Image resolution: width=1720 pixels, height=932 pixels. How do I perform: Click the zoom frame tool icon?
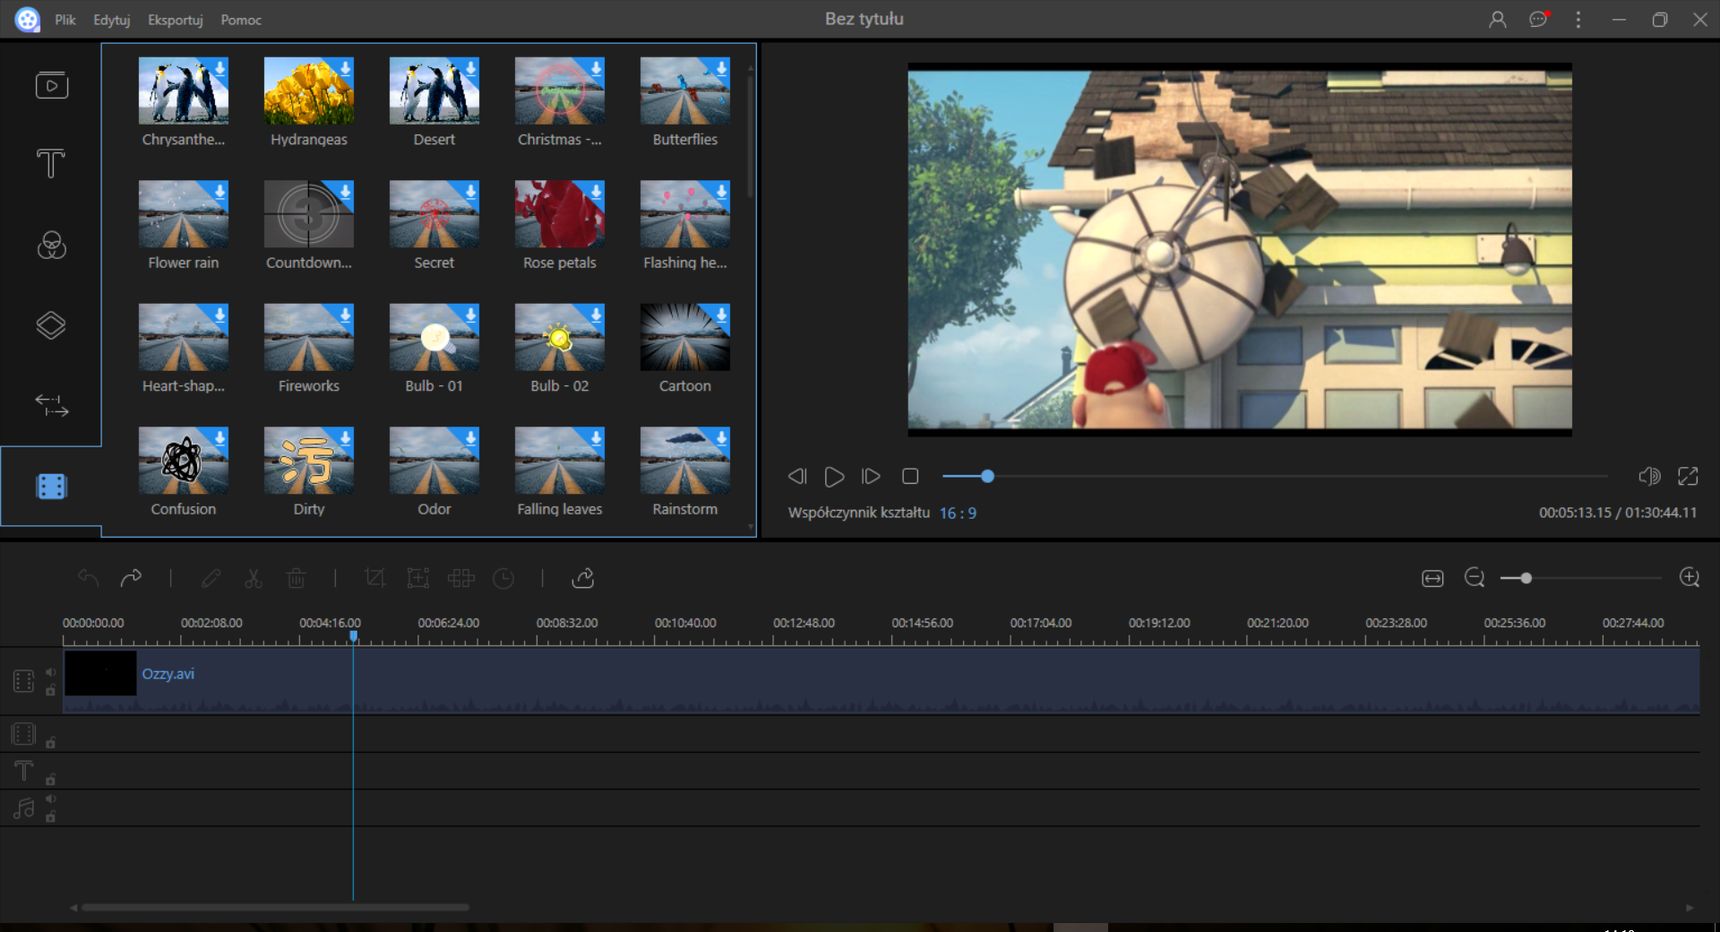coord(418,578)
